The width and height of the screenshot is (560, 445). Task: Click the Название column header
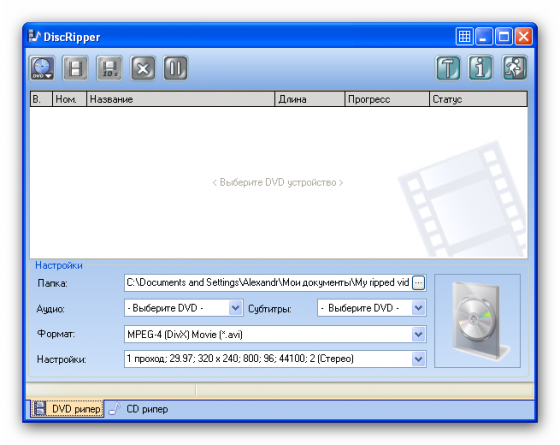(181, 99)
